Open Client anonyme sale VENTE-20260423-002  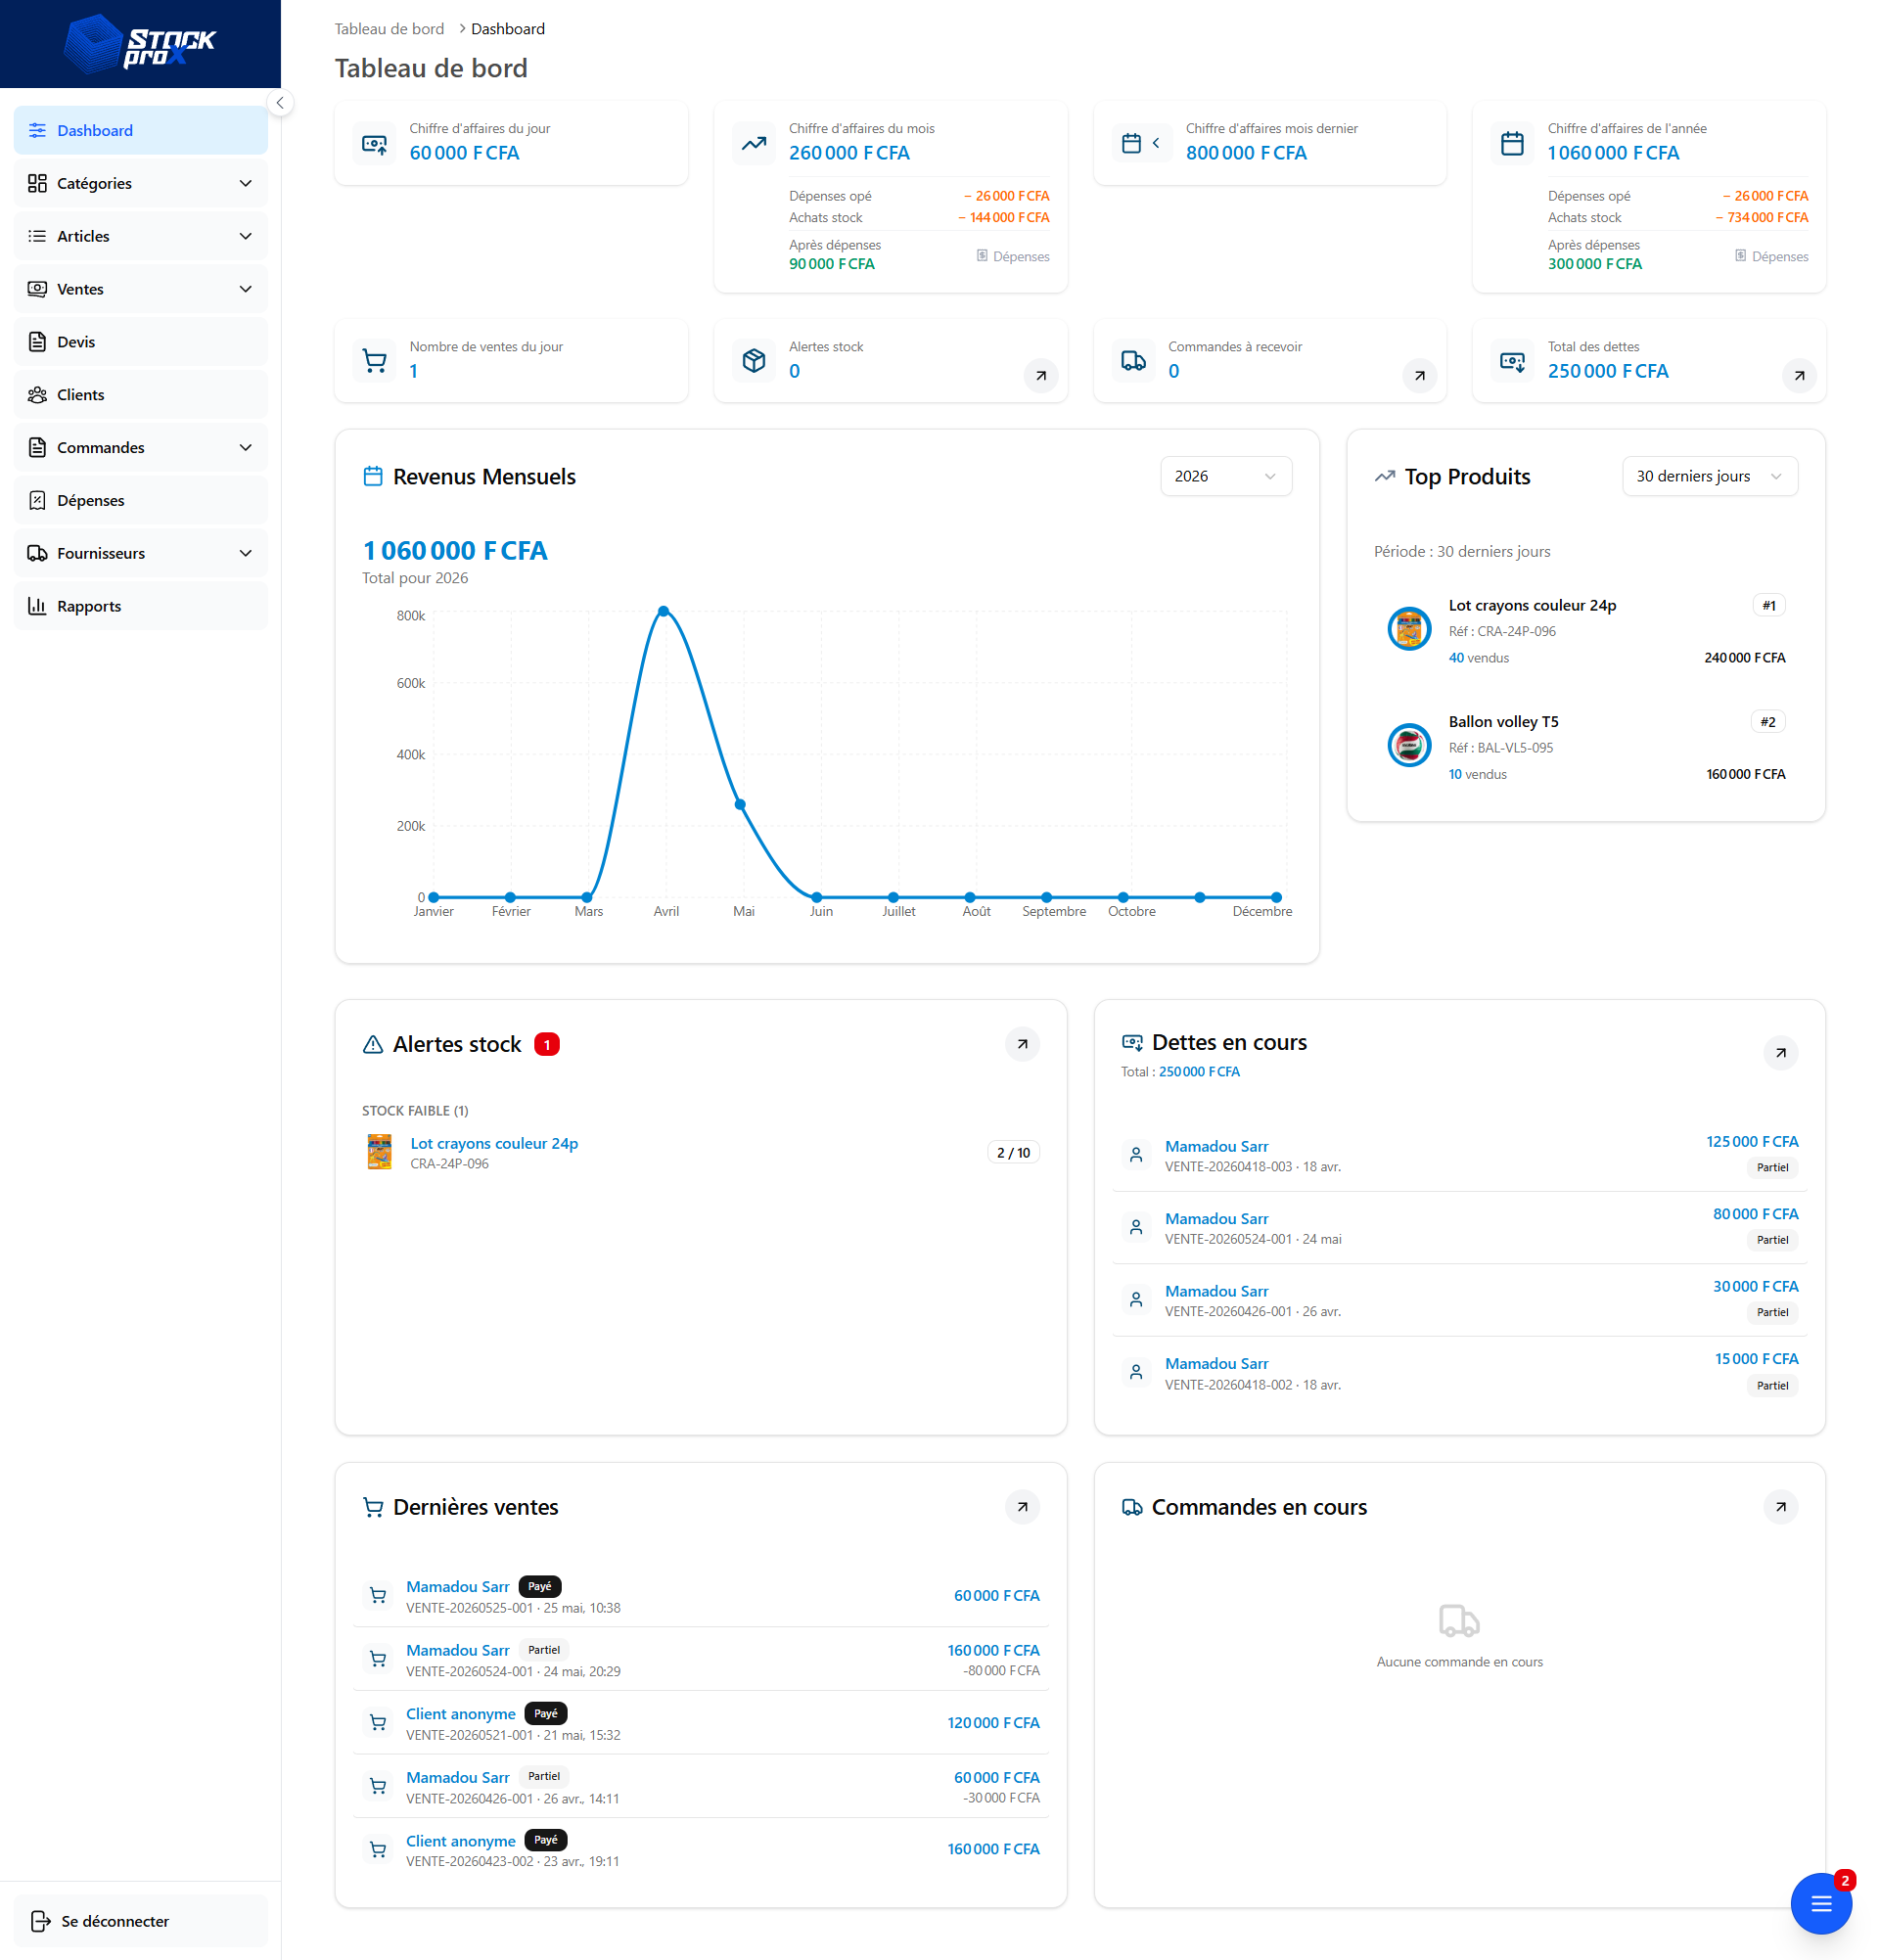pyautogui.click(x=700, y=1850)
